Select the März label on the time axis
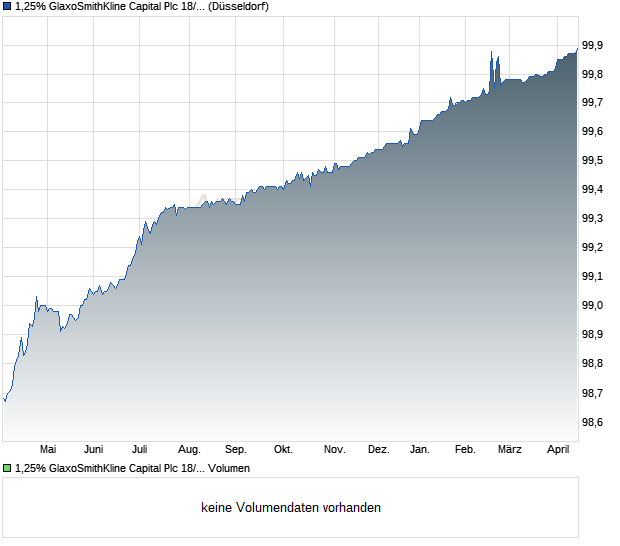This screenshot has width=620, height=546. tap(510, 449)
